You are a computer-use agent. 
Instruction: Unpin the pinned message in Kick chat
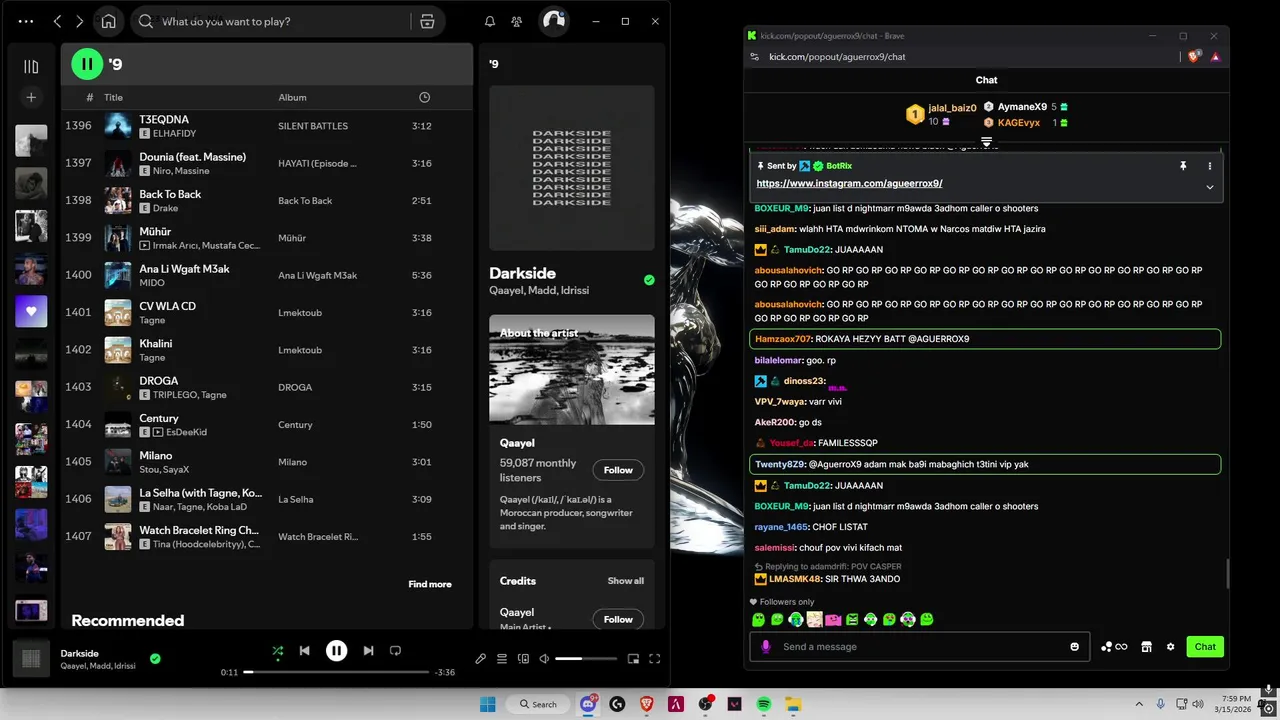[1183, 166]
